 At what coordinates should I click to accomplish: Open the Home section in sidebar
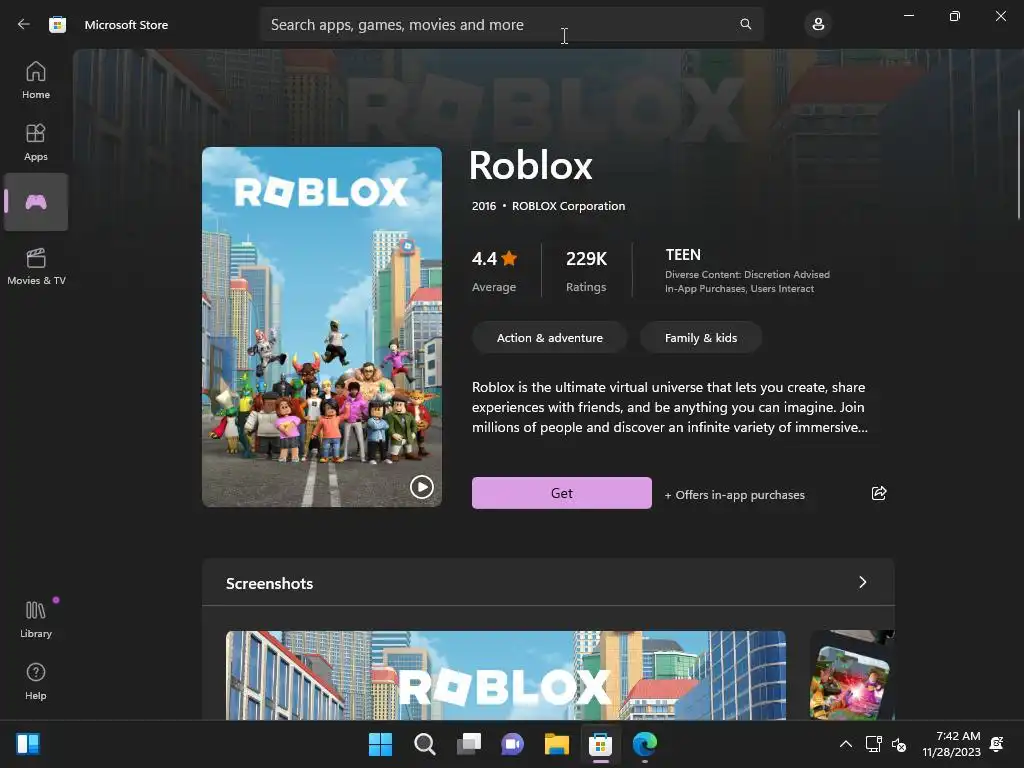click(36, 80)
